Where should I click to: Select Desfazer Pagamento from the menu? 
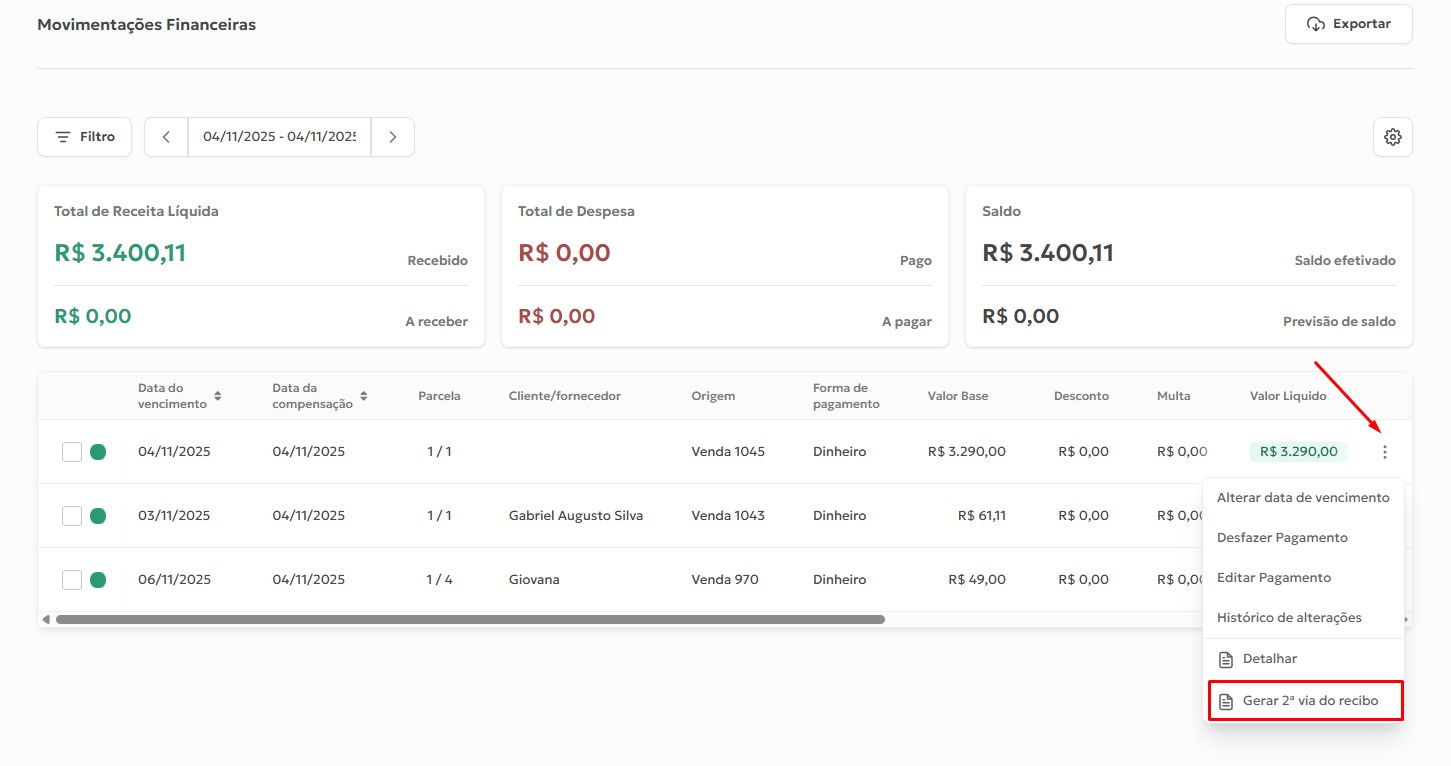click(x=1282, y=538)
